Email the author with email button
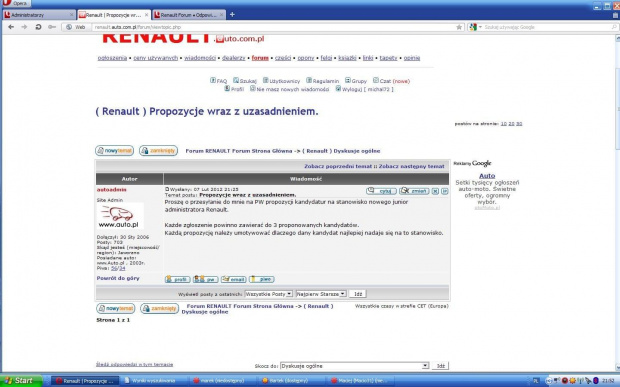620x387 pixels. (x=234, y=279)
